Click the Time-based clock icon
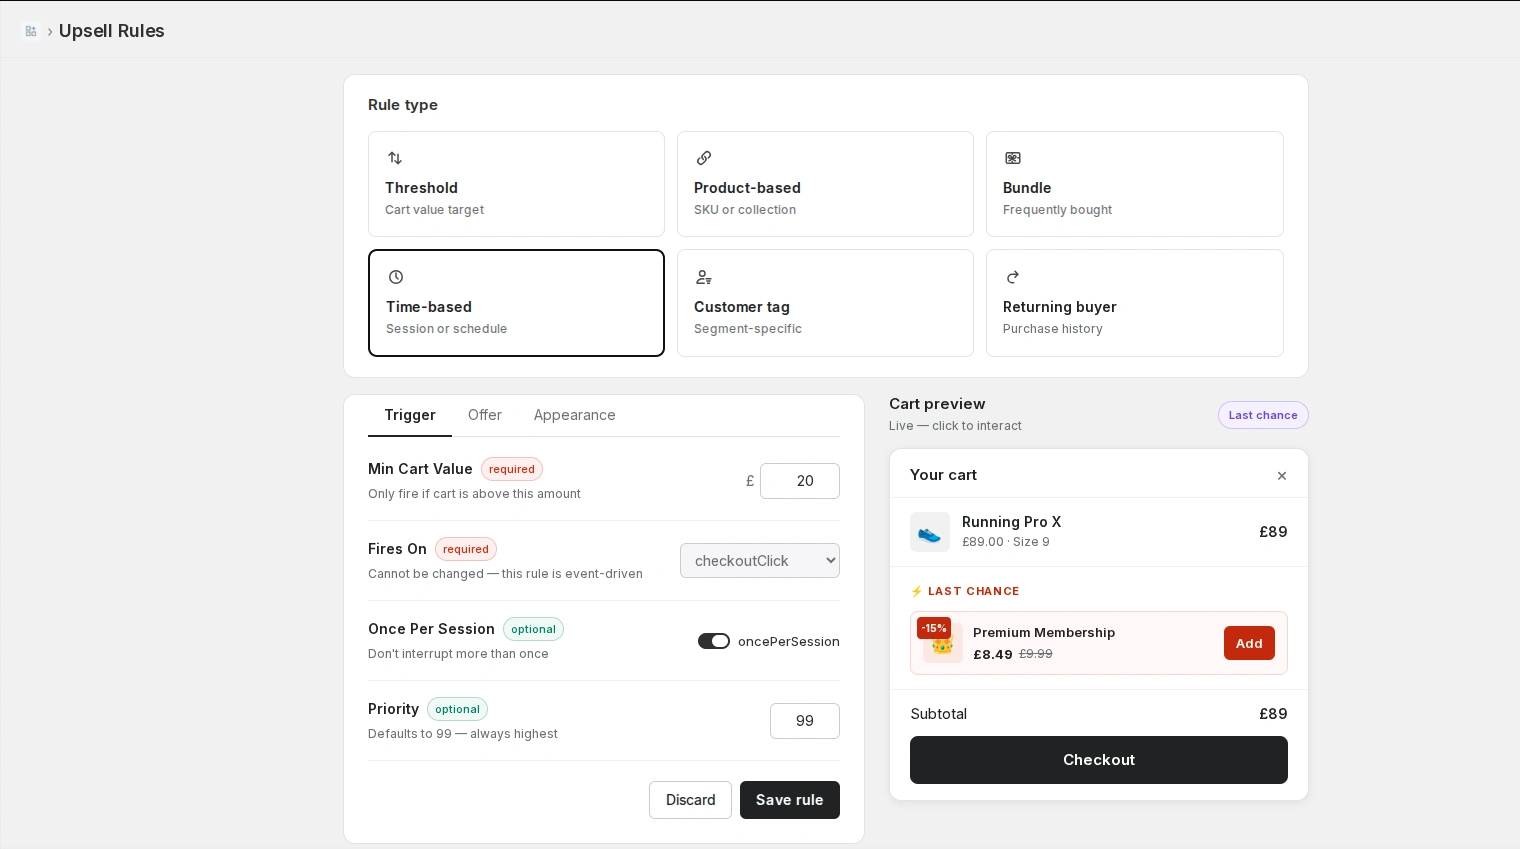 (396, 277)
